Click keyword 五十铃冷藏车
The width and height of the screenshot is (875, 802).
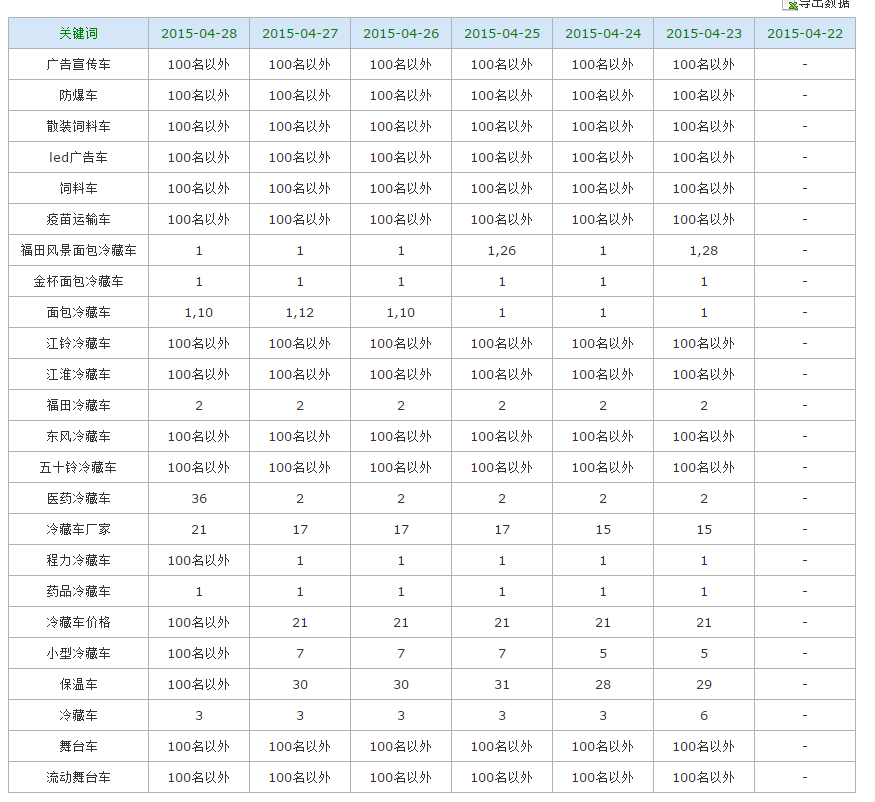pyautogui.click(x=79, y=467)
